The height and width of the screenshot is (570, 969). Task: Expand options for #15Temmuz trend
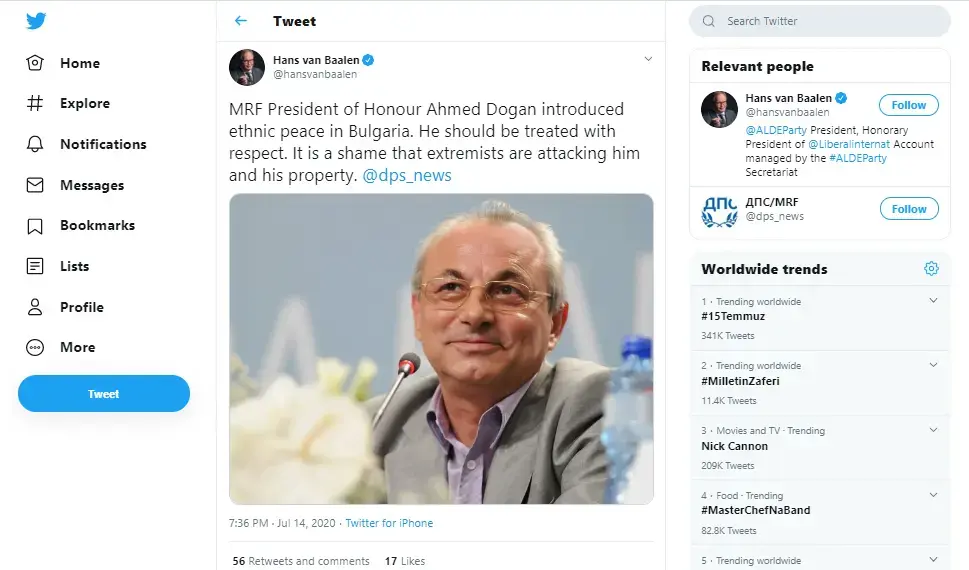(933, 300)
